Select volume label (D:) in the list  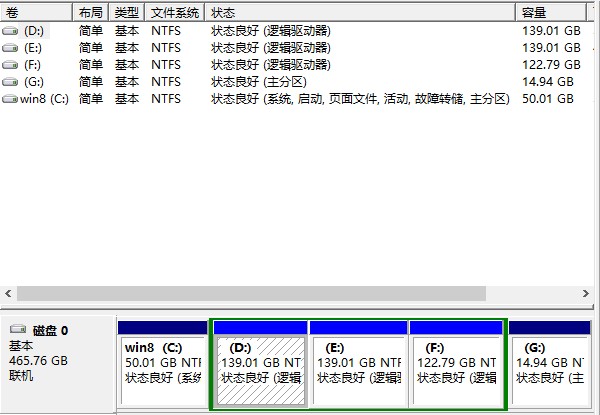pos(34,31)
